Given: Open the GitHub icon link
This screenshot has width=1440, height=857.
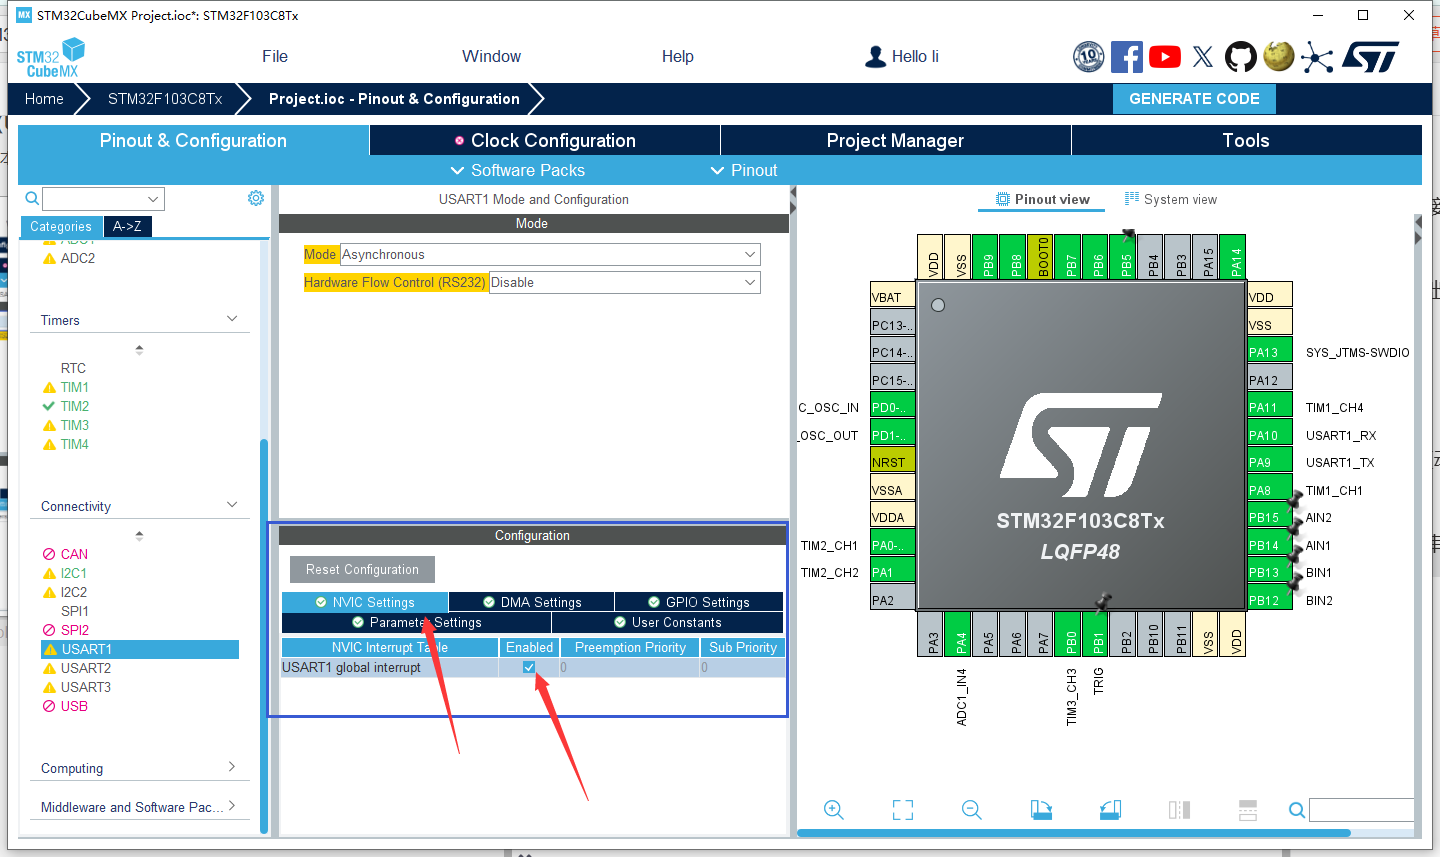Looking at the screenshot, I should pos(1241,57).
